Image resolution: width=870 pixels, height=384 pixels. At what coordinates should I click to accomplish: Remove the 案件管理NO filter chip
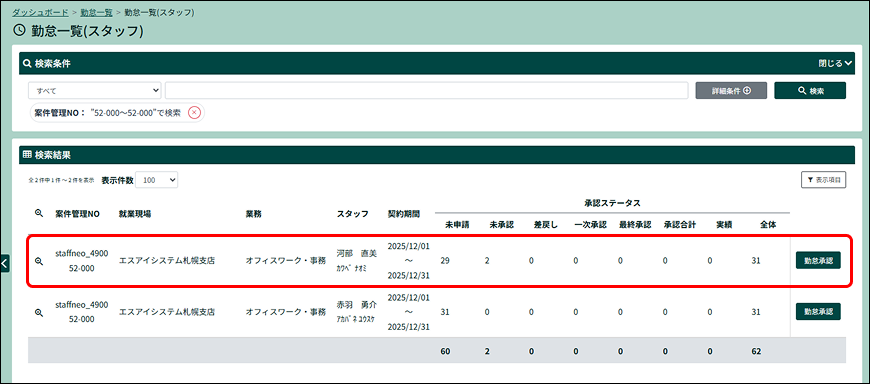click(194, 113)
